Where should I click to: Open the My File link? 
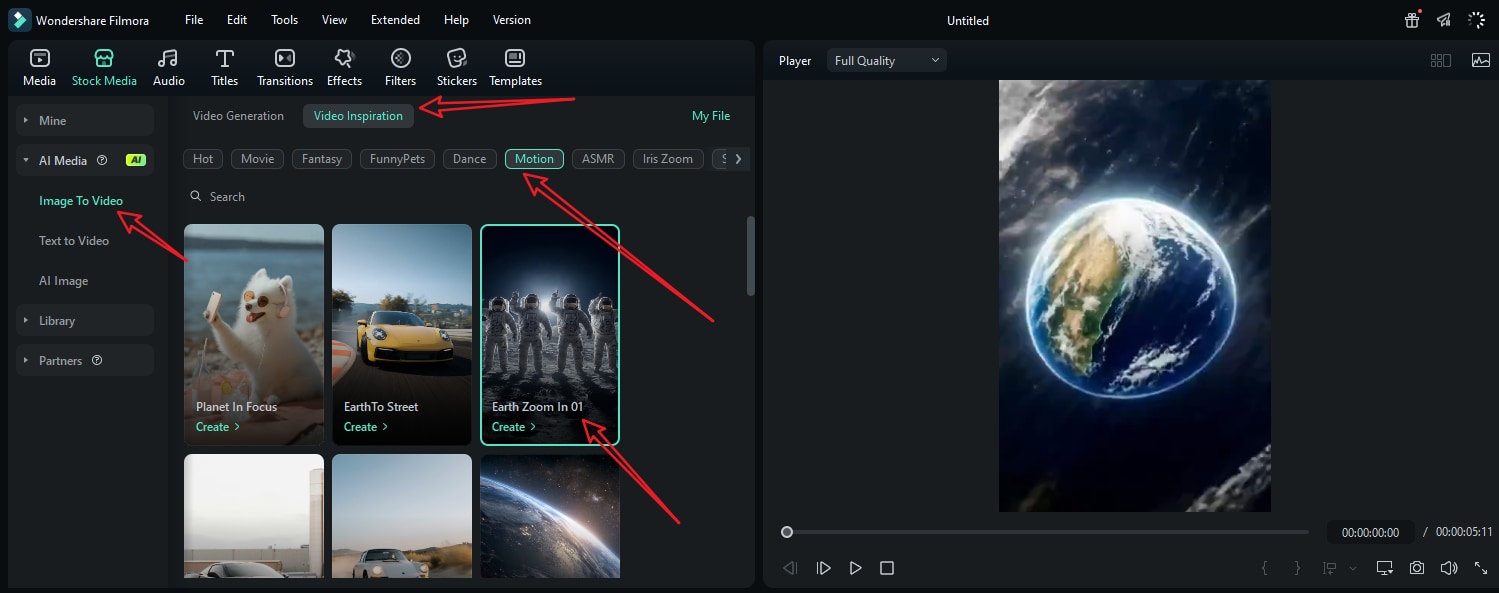point(711,116)
